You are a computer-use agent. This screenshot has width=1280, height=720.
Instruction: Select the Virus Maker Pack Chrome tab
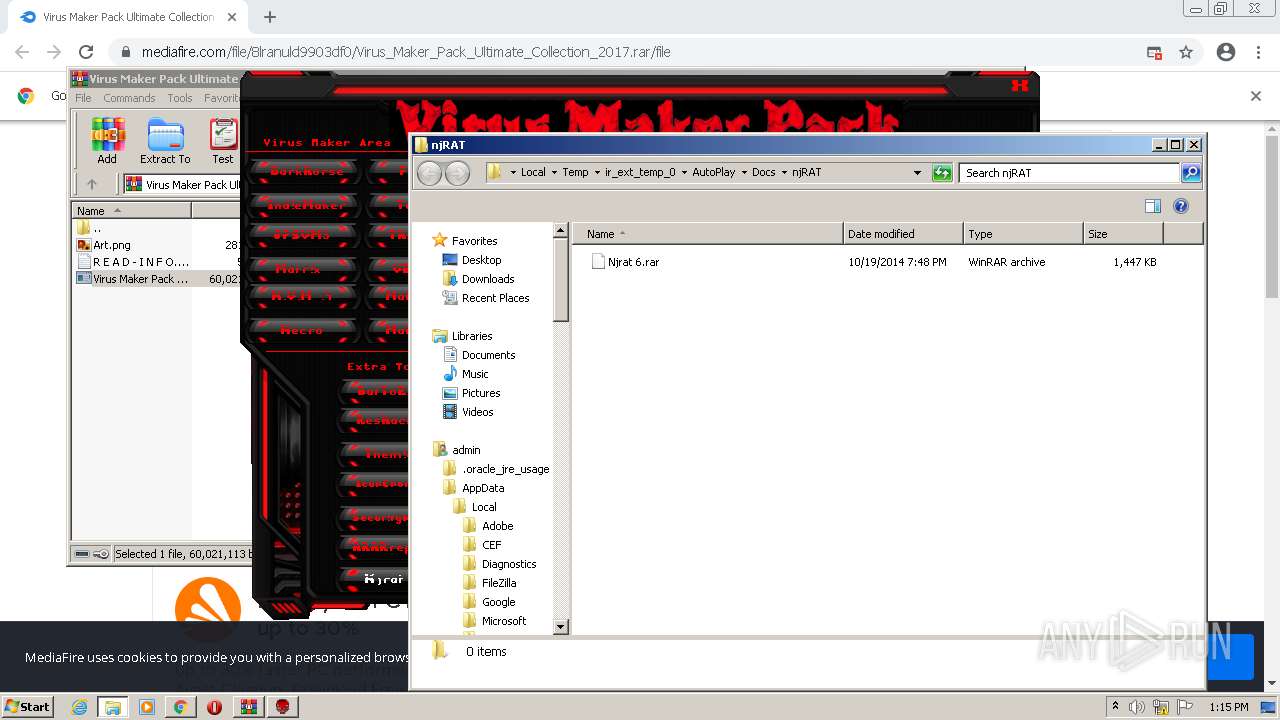128,17
